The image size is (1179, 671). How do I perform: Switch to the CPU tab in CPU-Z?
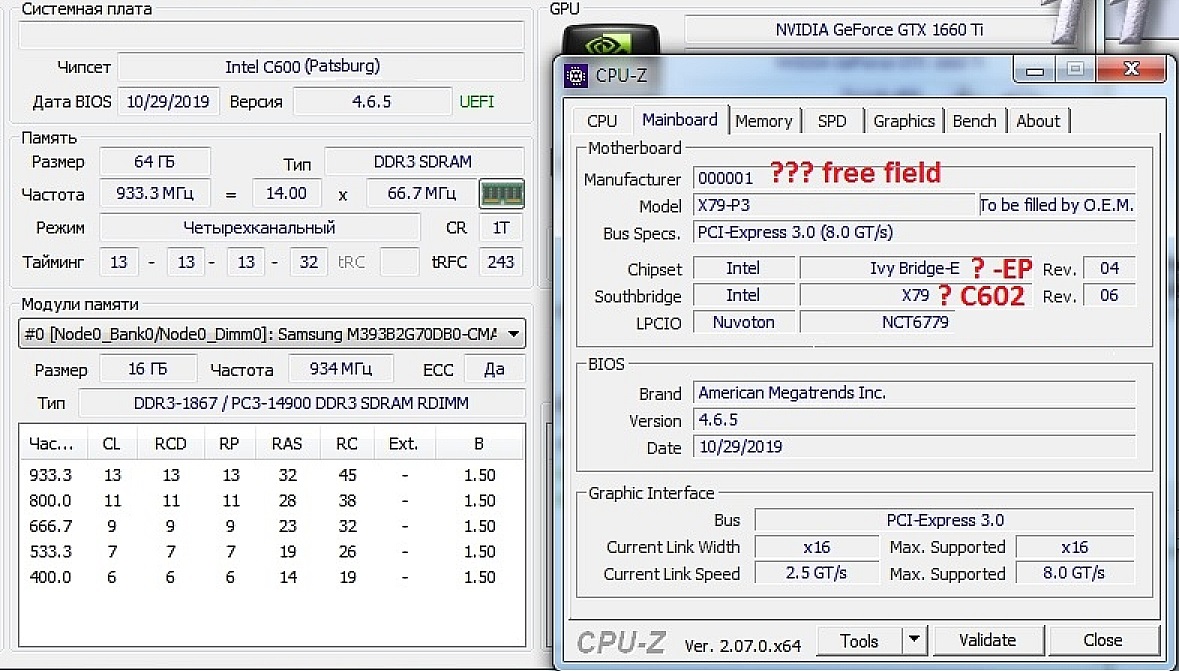(x=602, y=121)
